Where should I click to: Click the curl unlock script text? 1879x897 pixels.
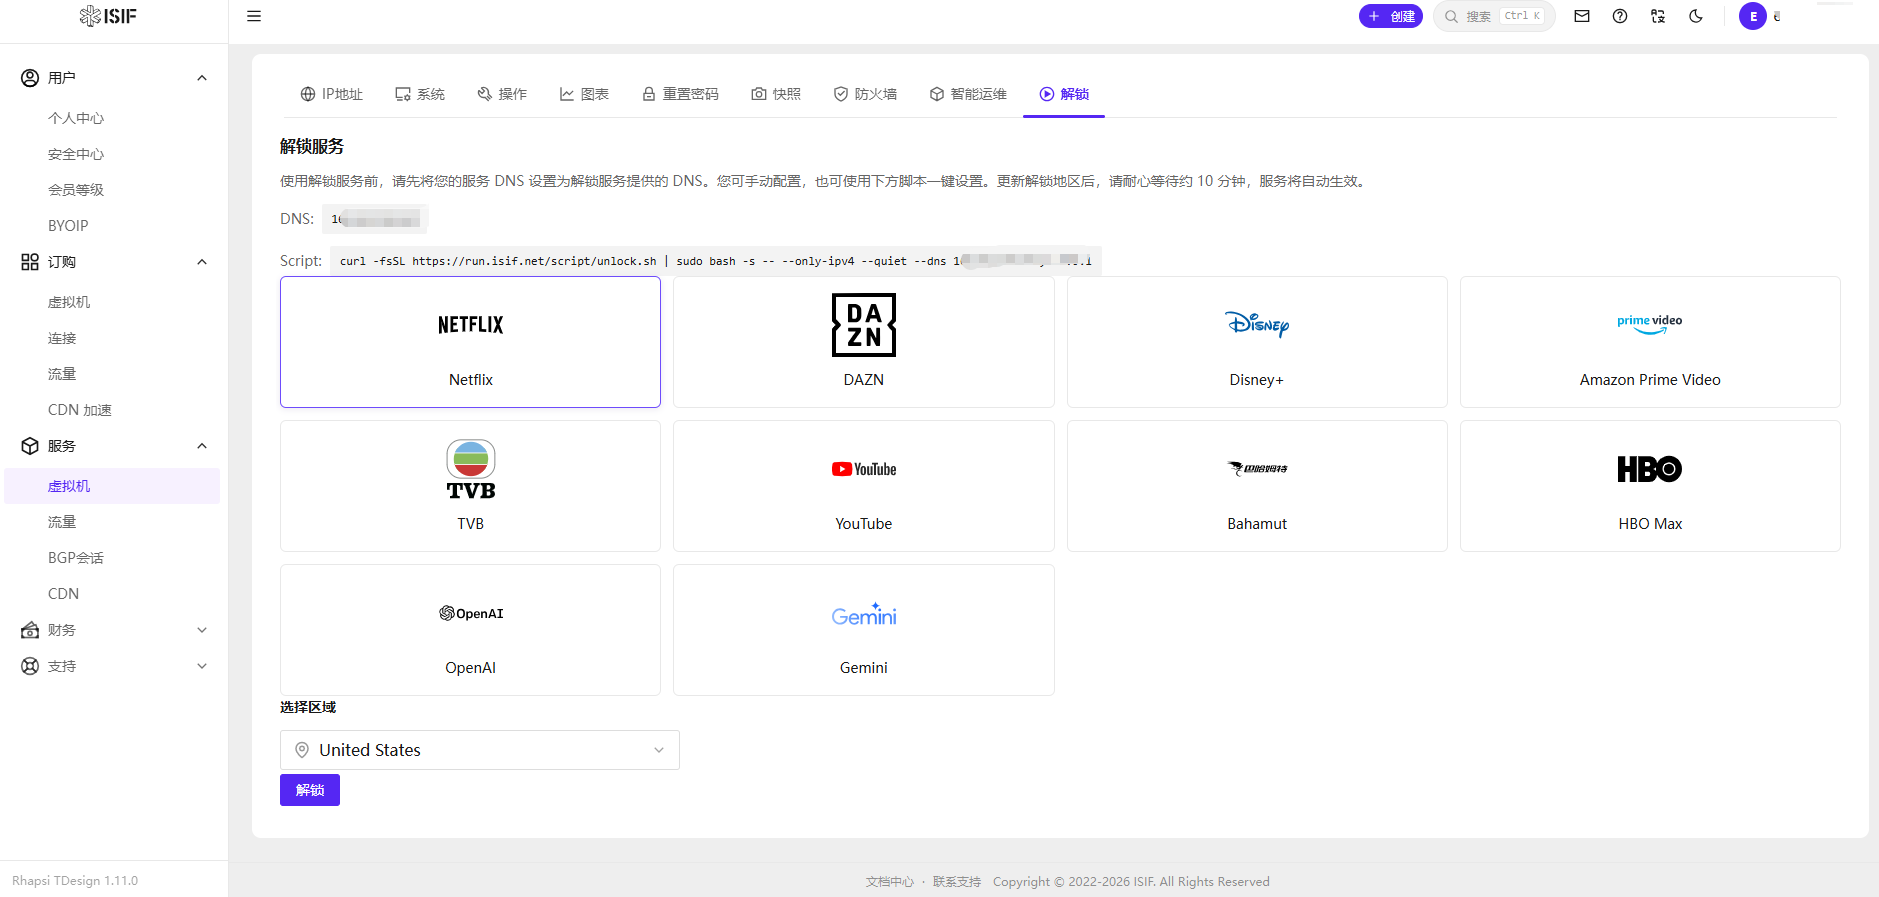[716, 261]
